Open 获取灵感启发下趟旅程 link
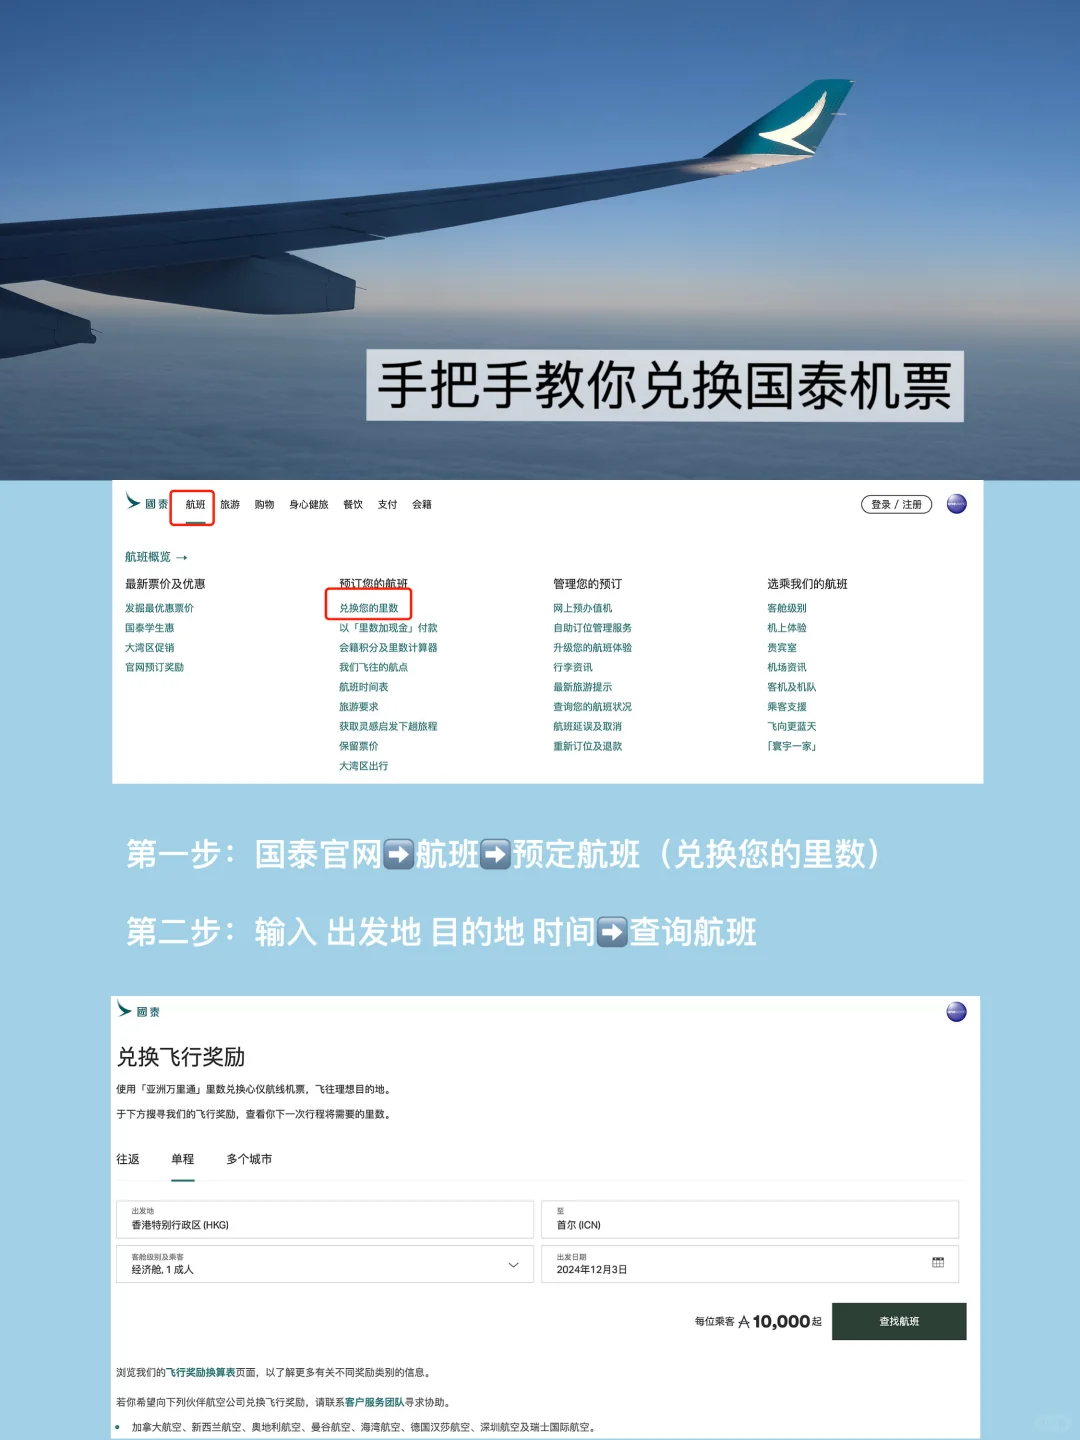The height and width of the screenshot is (1440, 1080). pos(388,727)
